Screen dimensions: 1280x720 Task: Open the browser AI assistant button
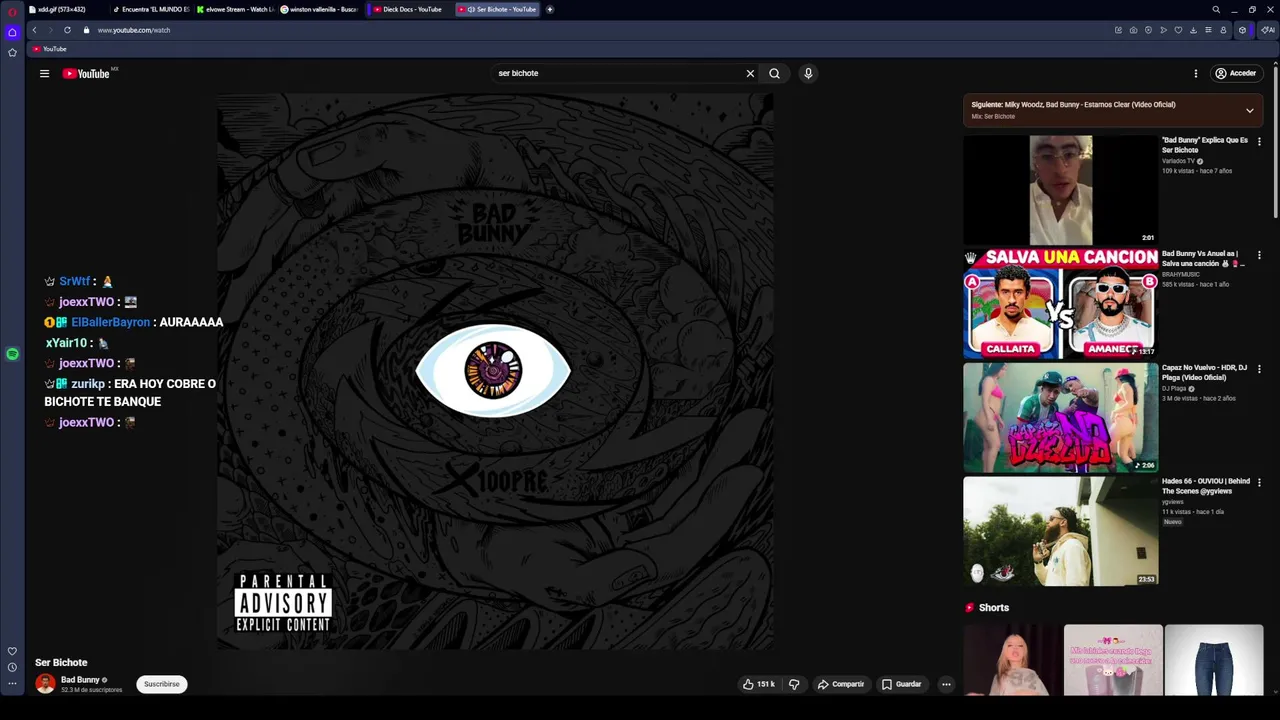click(x=1267, y=30)
